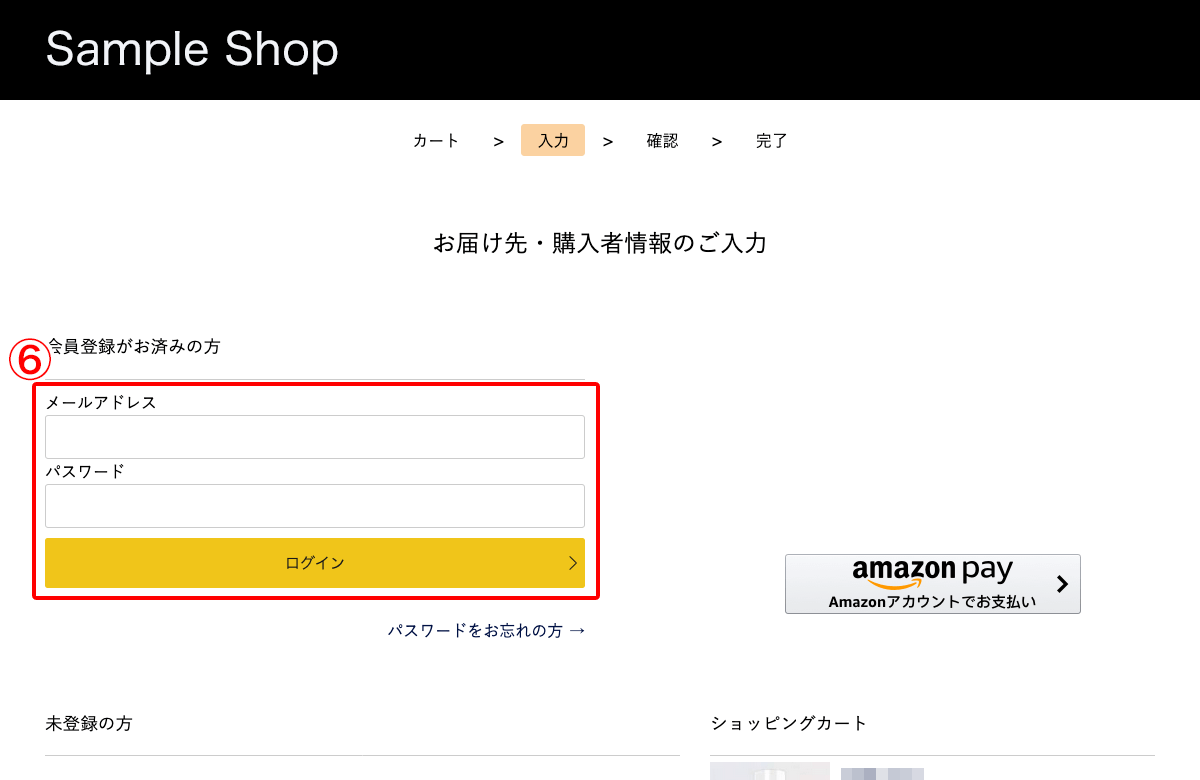Go back to the カート step
The height and width of the screenshot is (780, 1200).
[x=436, y=141]
